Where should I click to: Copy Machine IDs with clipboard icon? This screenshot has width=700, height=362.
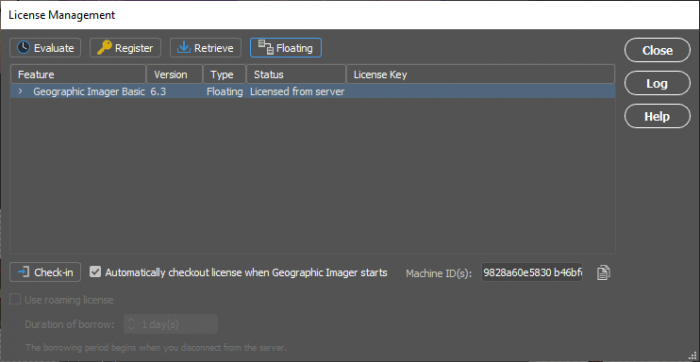tap(603, 272)
